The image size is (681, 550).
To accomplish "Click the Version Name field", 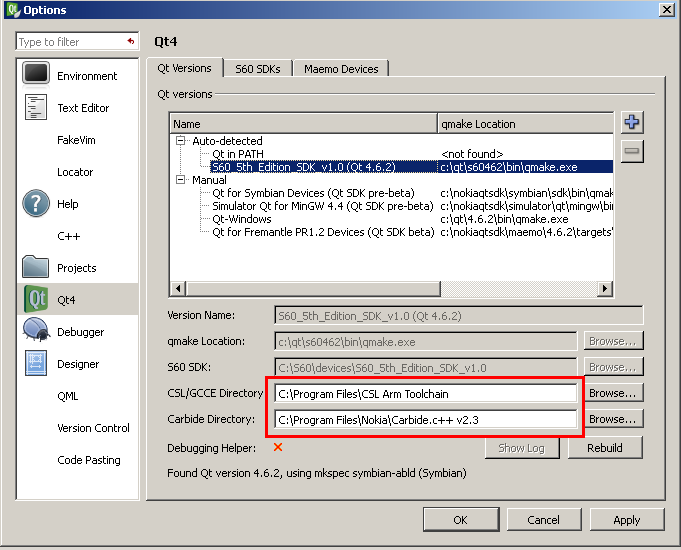I will (459, 315).
